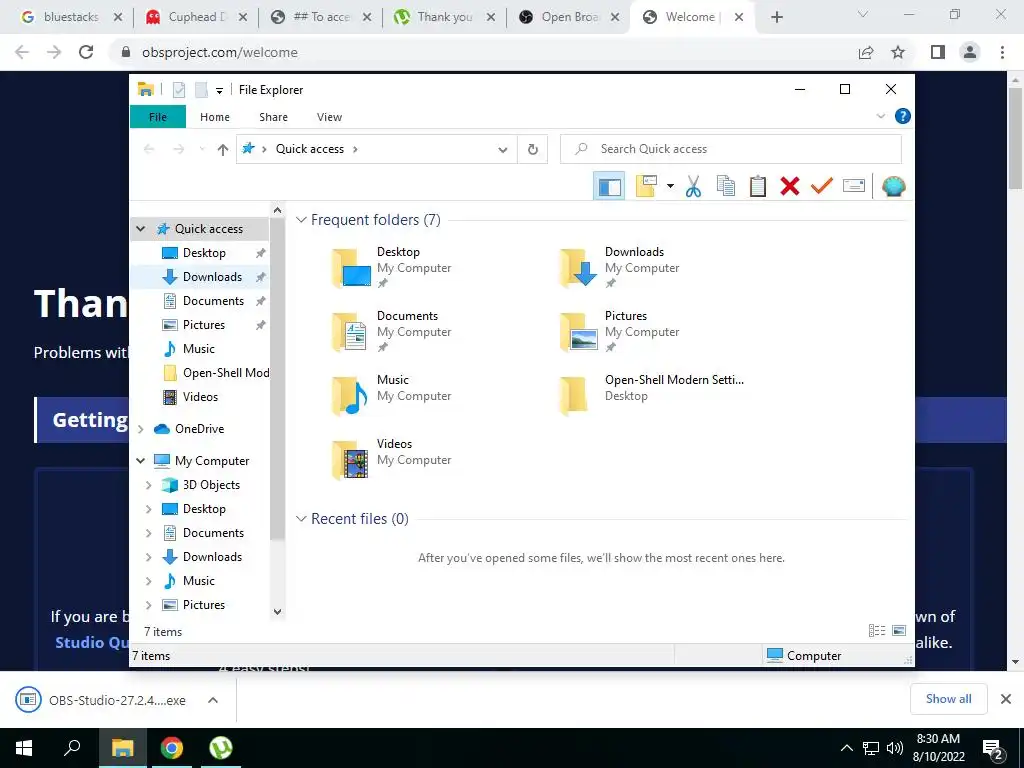Open uTorrent from the taskbar
Screen dimensions: 1024x768
pyautogui.click(x=221, y=748)
